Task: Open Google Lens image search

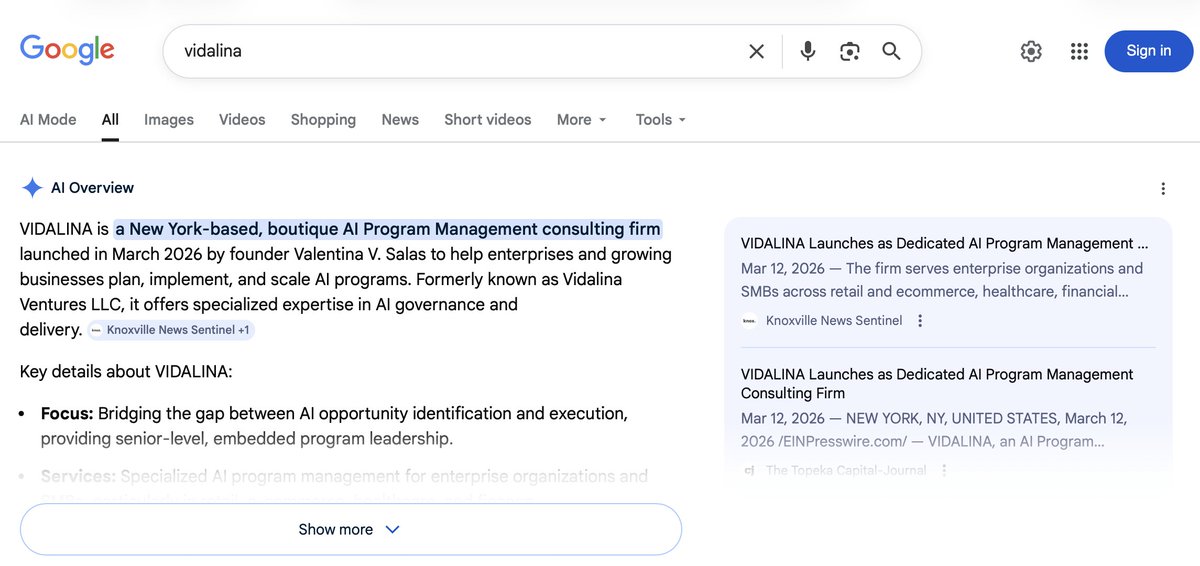Action: [850, 51]
